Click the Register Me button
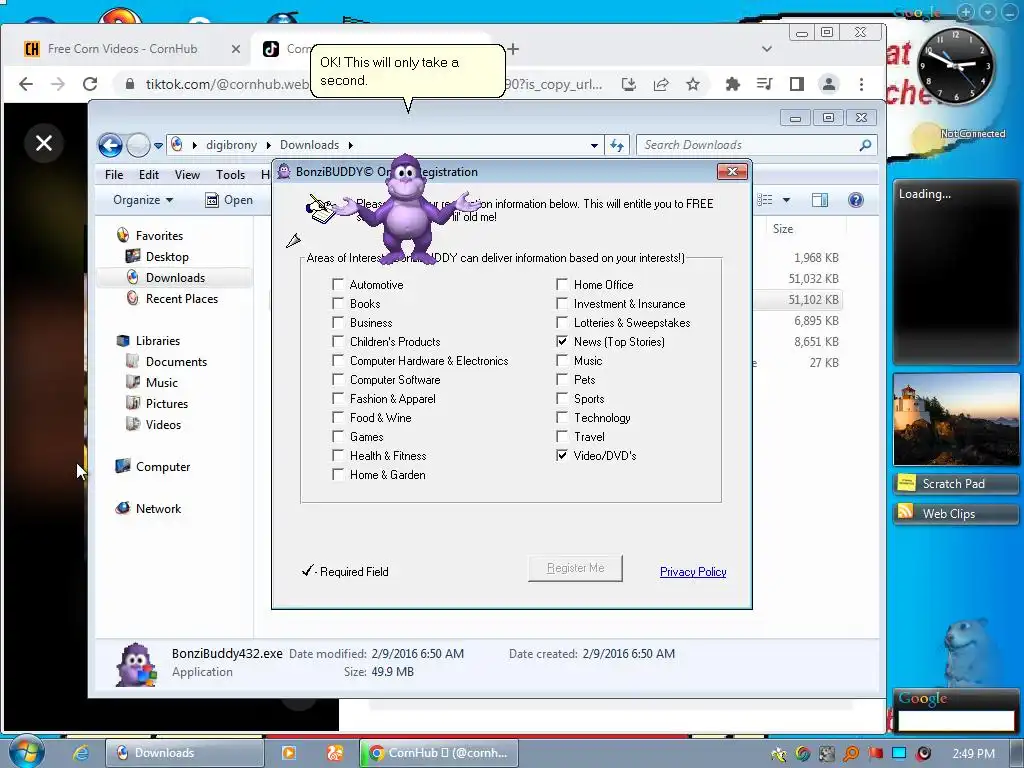Screen dimensions: 1024x768 click(x=575, y=568)
